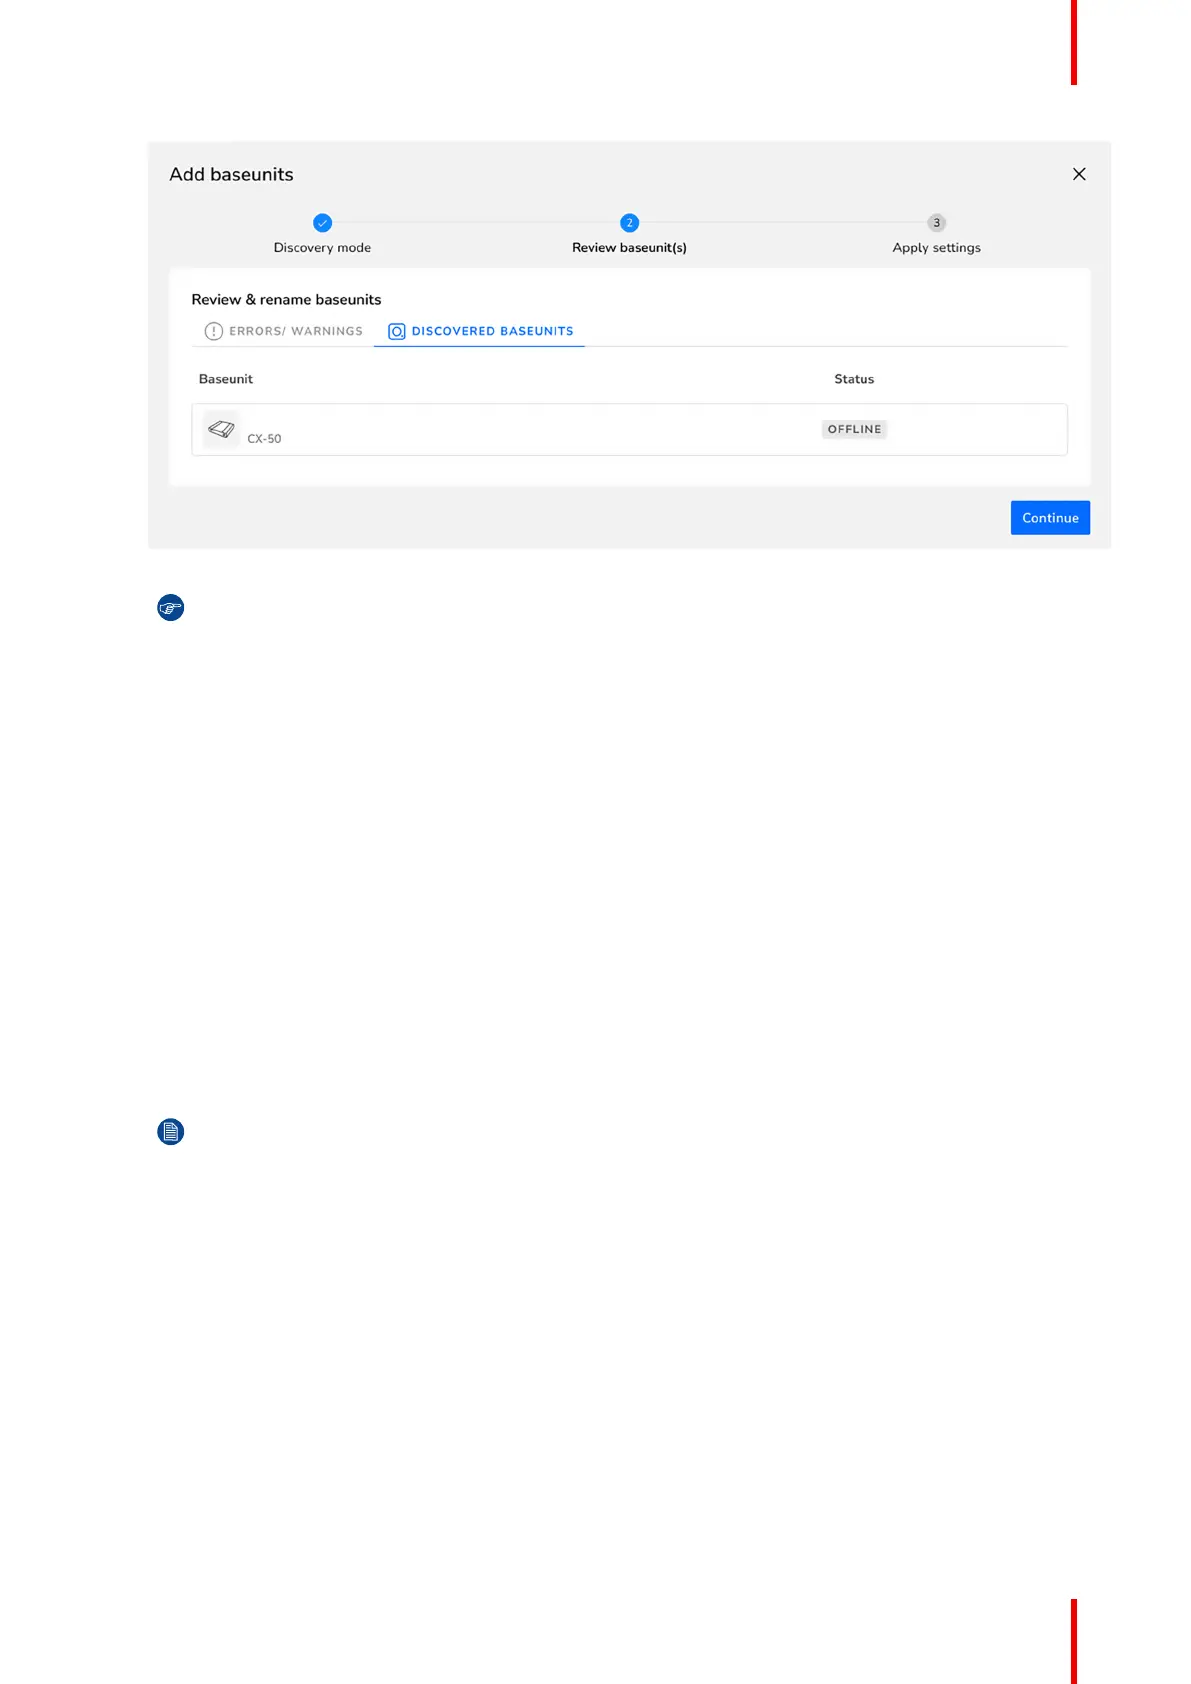Click the warning exclamation icon

(213, 331)
